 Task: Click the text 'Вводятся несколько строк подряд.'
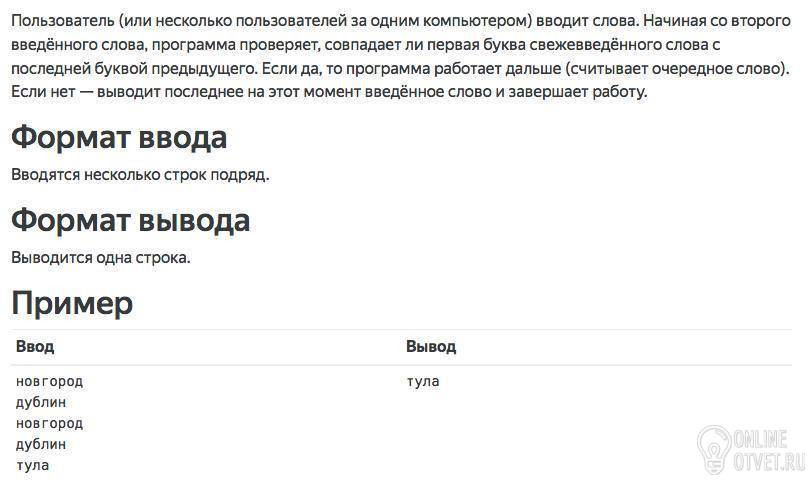point(140,175)
